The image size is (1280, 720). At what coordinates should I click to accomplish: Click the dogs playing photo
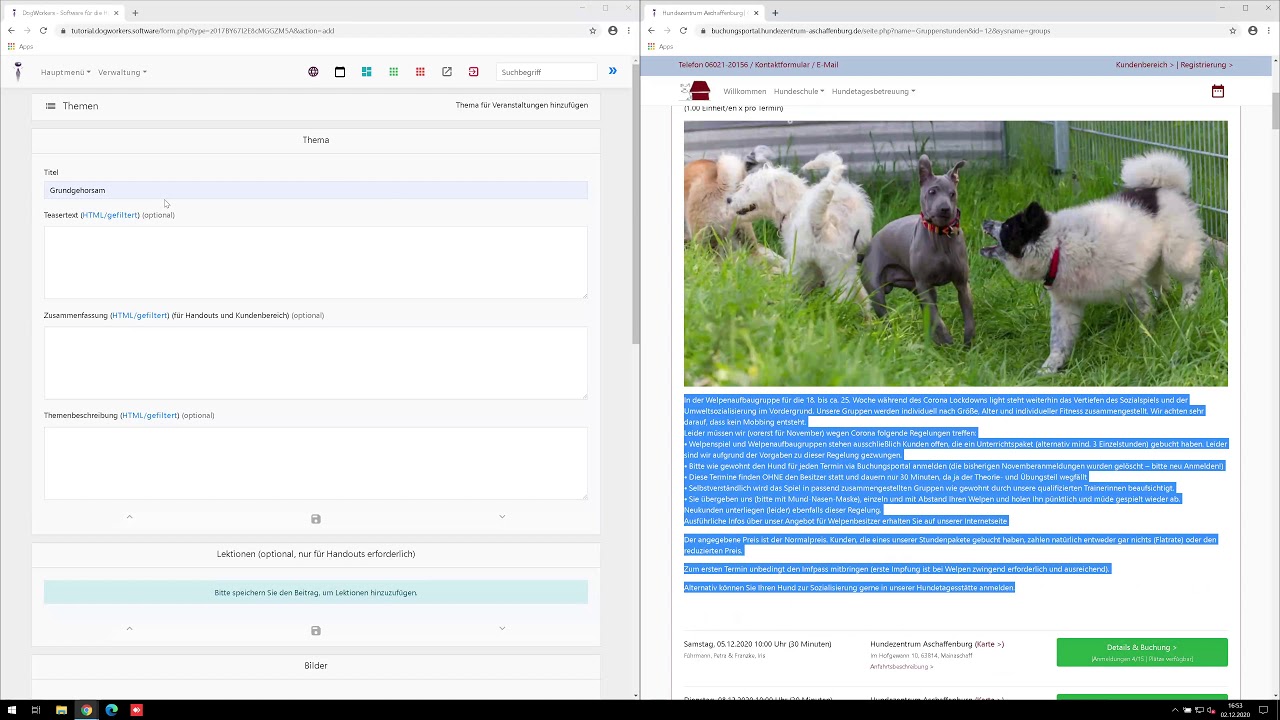(956, 254)
